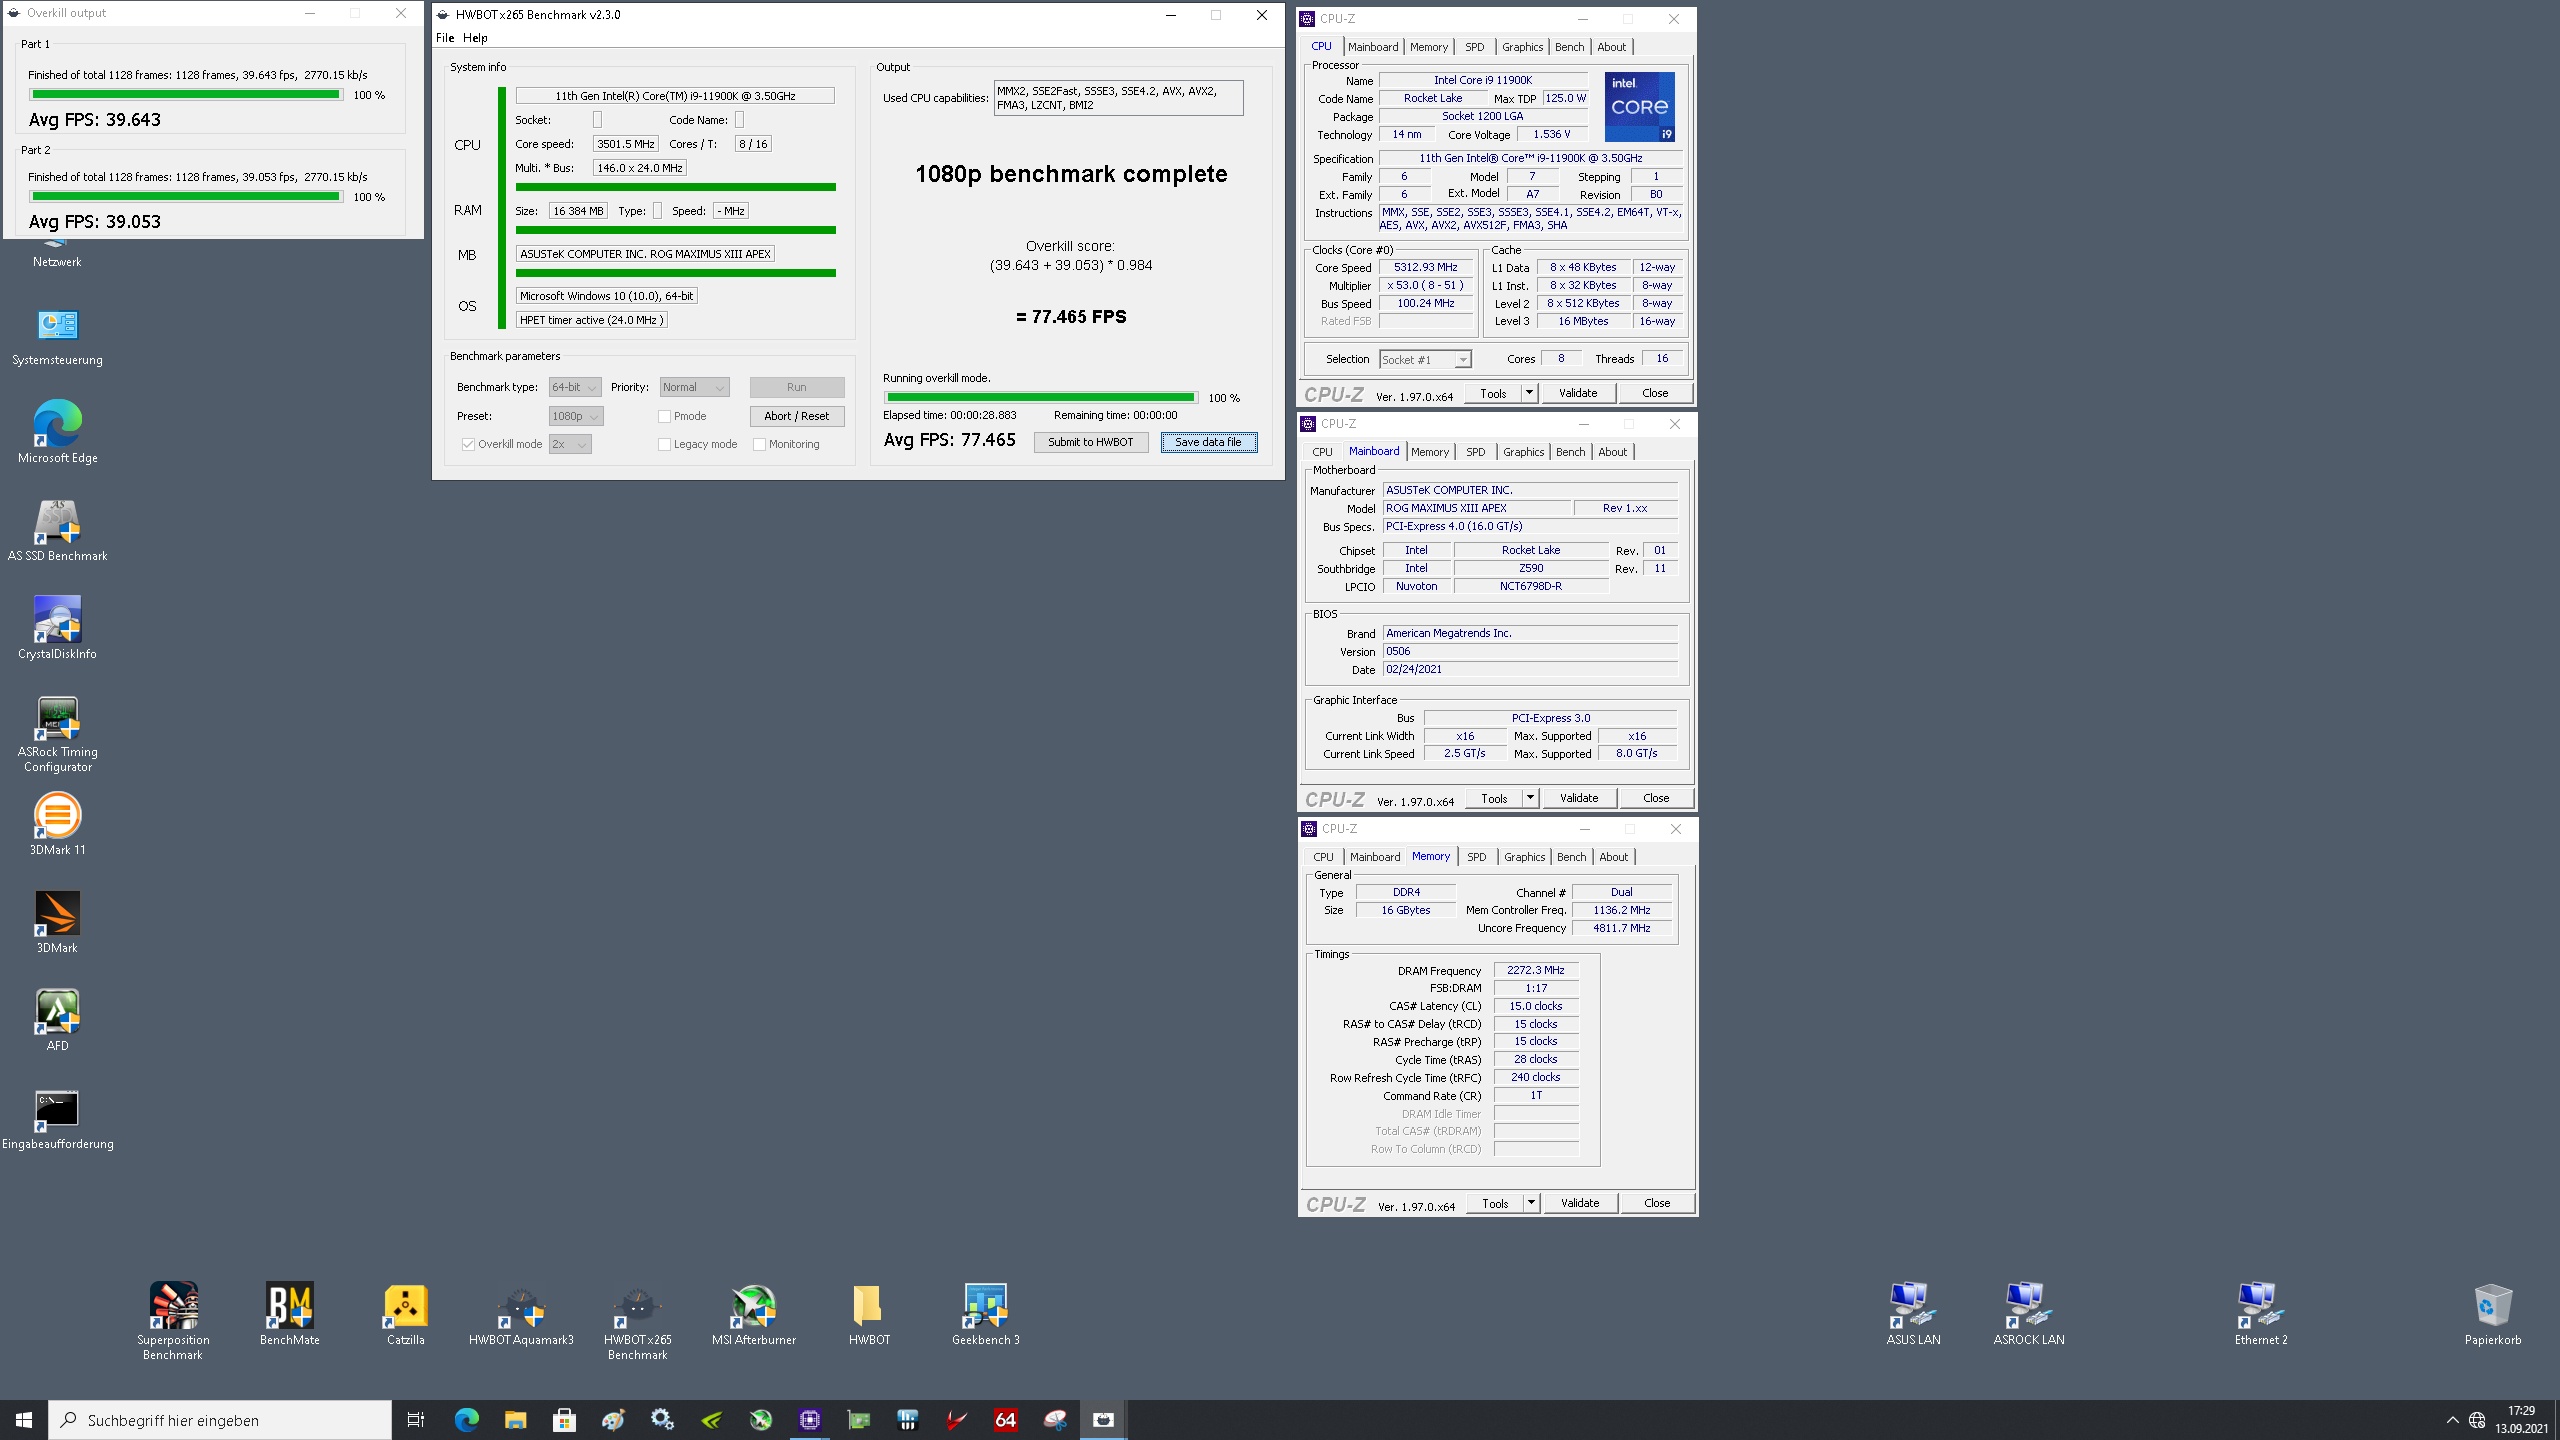
Task: Click Part 1 progress bar in Overkill output
Action: pos(185,95)
